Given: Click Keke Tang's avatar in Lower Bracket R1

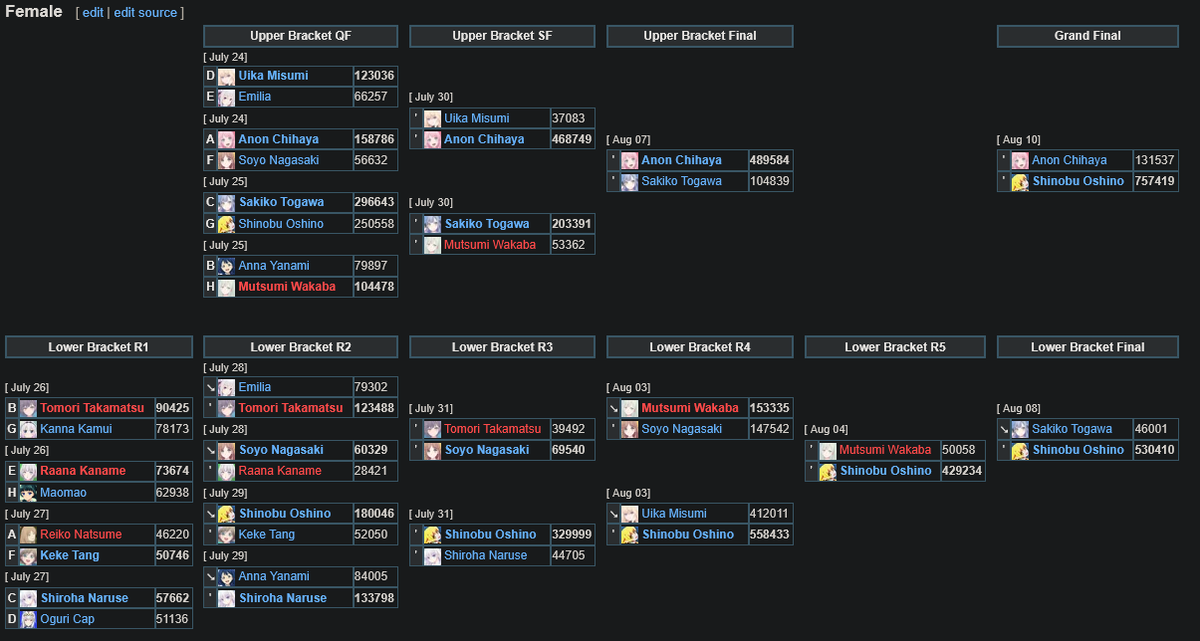Looking at the screenshot, I should (29, 555).
